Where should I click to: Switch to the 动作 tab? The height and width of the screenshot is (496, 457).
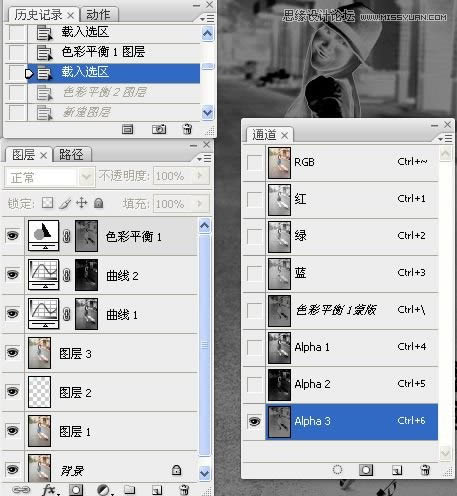pyautogui.click(x=98, y=15)
